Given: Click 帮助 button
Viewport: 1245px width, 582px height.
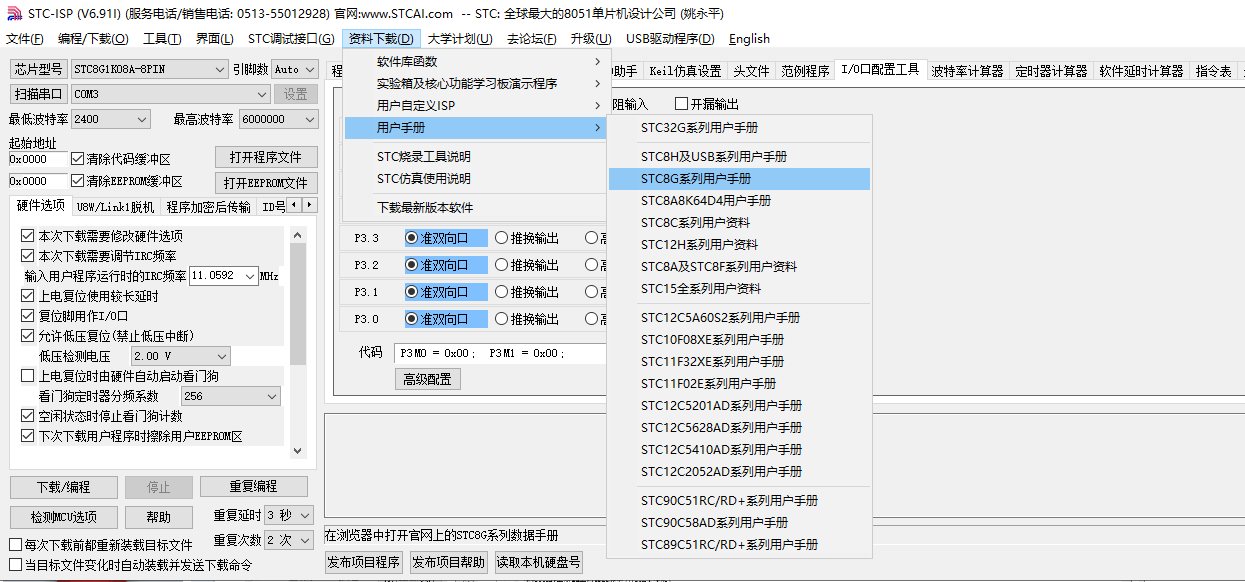Looking at the screenshot, I should tap(158, 517).
